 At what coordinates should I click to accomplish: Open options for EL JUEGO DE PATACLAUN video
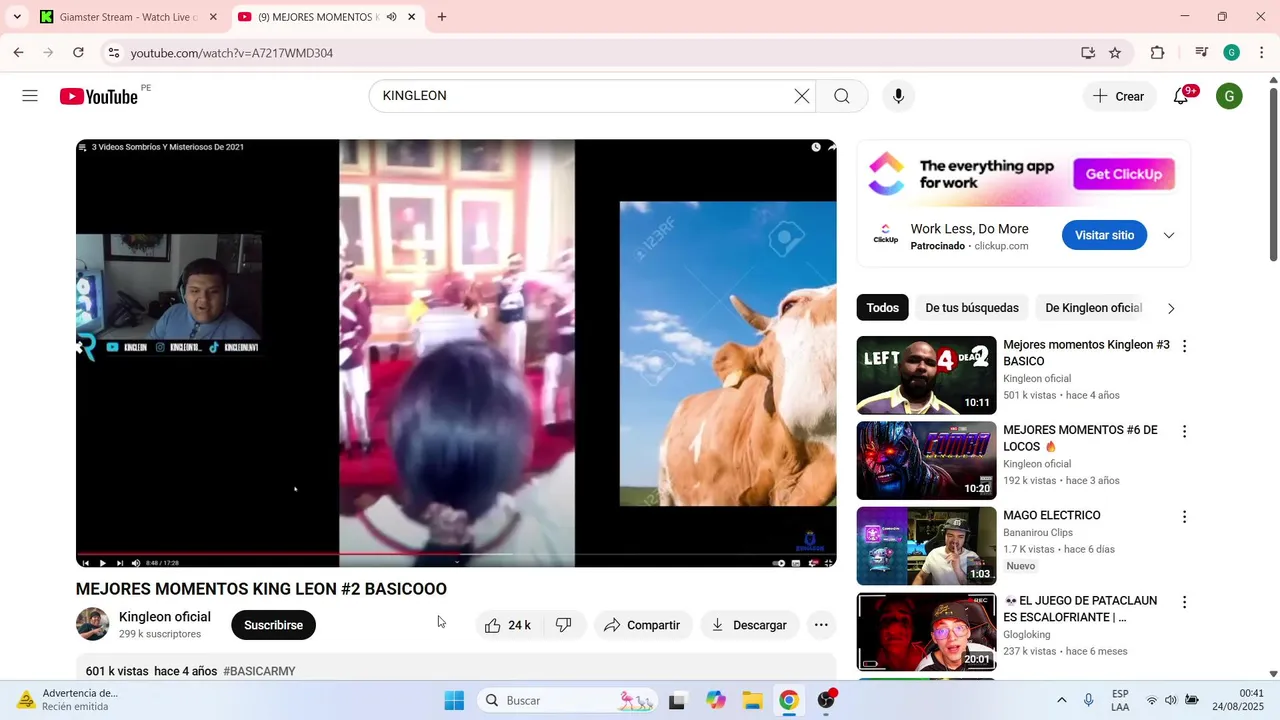pos(1184,603)
